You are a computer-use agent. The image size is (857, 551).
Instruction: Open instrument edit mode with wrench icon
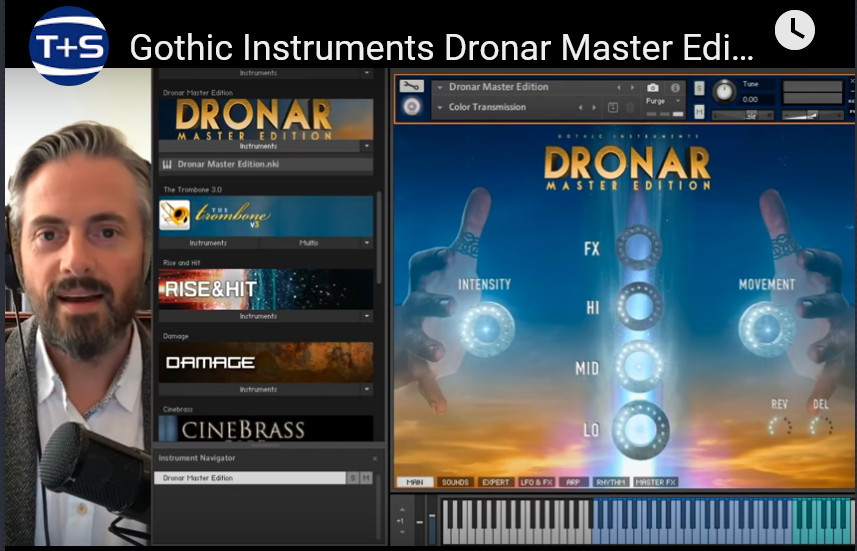411,86
